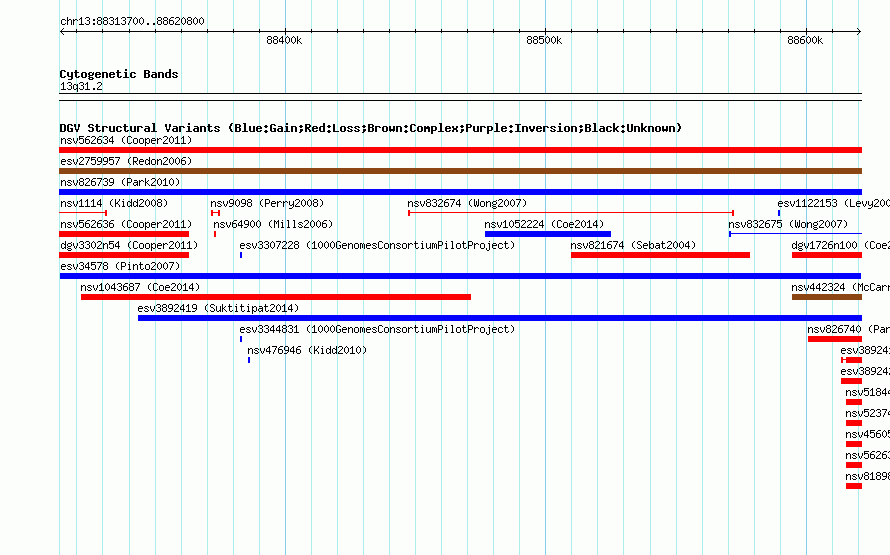This screenshot has width=890, height=555.
Task: Open the nsv9098 (Perry2008) label
Action: tap(267, 203)
